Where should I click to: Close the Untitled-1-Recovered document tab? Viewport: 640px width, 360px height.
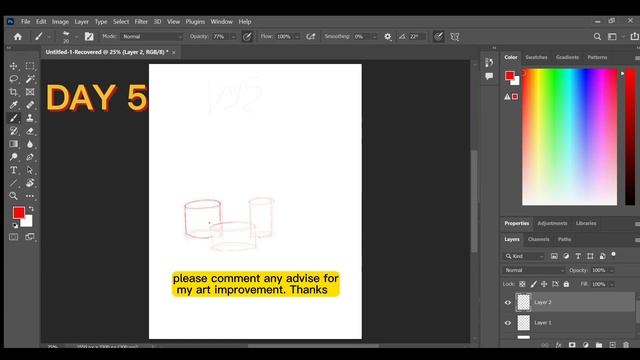pos(174,52)
